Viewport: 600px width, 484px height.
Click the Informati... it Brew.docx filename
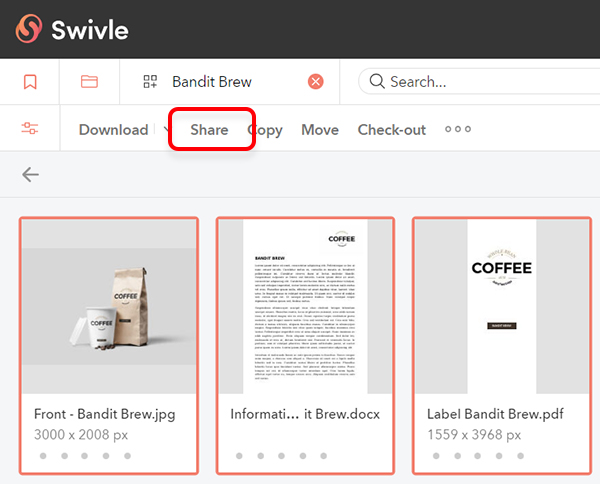click(x=305, y=414)
